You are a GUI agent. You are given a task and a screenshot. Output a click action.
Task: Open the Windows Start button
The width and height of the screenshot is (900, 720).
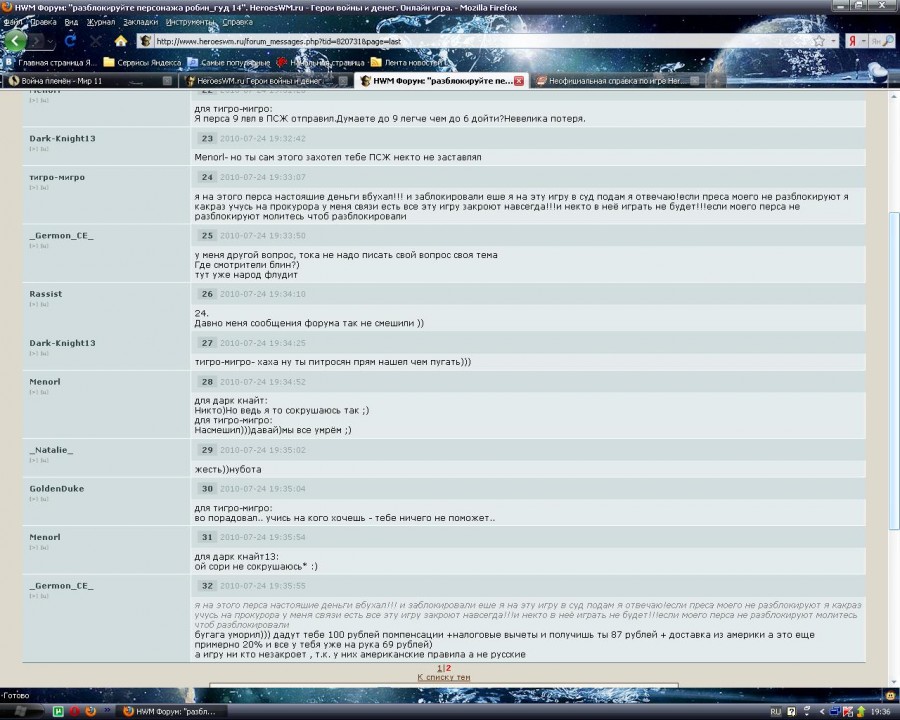pos(21,711)
